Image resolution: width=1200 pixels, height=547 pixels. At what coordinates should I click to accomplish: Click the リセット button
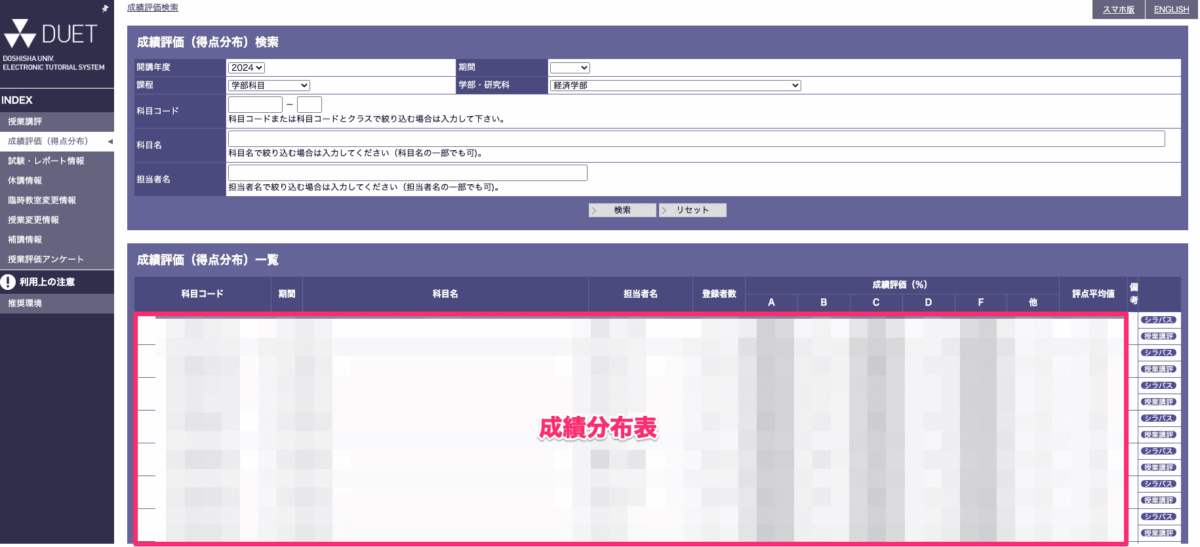click(x=692, y=210)
